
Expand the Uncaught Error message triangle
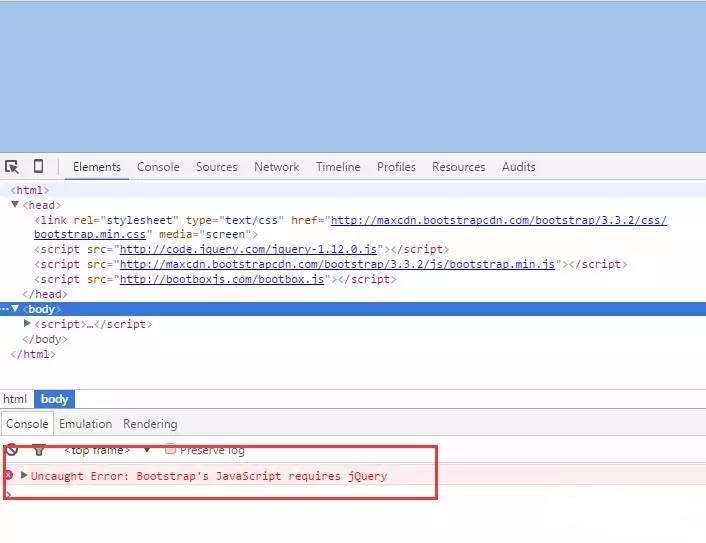coord(25,476)
